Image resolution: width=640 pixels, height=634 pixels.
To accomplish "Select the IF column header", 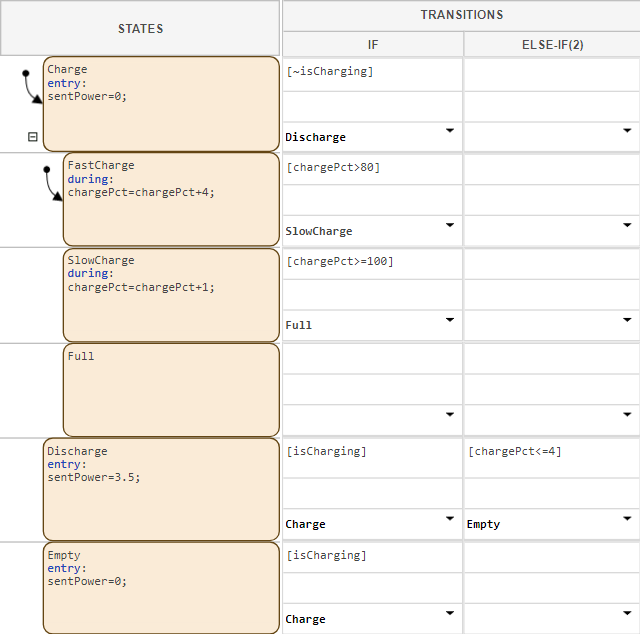I will [x=372, y=45].
